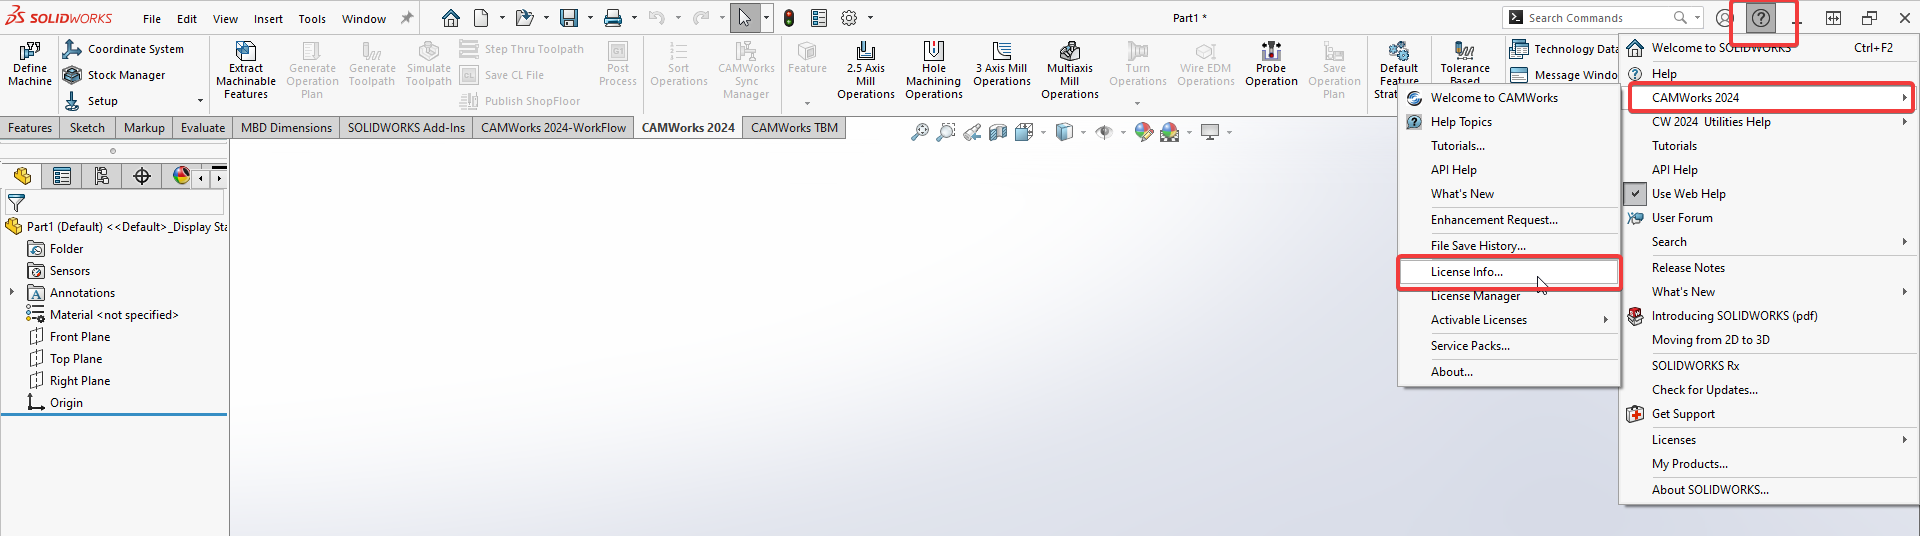Open Default Feature Strategies

(x=1398, y=70)
